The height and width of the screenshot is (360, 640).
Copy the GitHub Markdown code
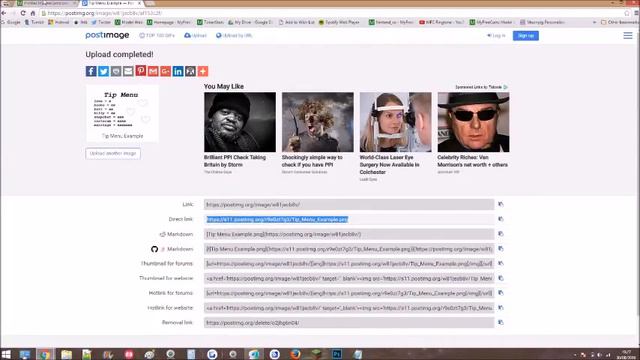(501, 249)
